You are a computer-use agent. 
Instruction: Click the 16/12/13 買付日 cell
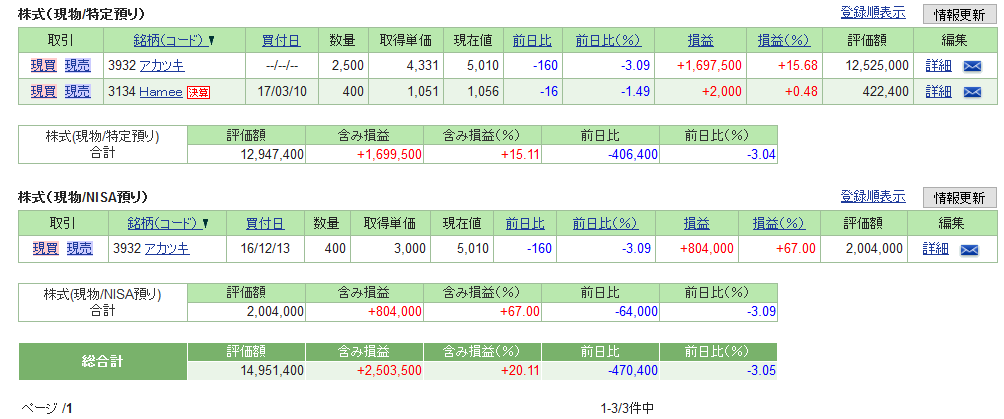point(265,249)
